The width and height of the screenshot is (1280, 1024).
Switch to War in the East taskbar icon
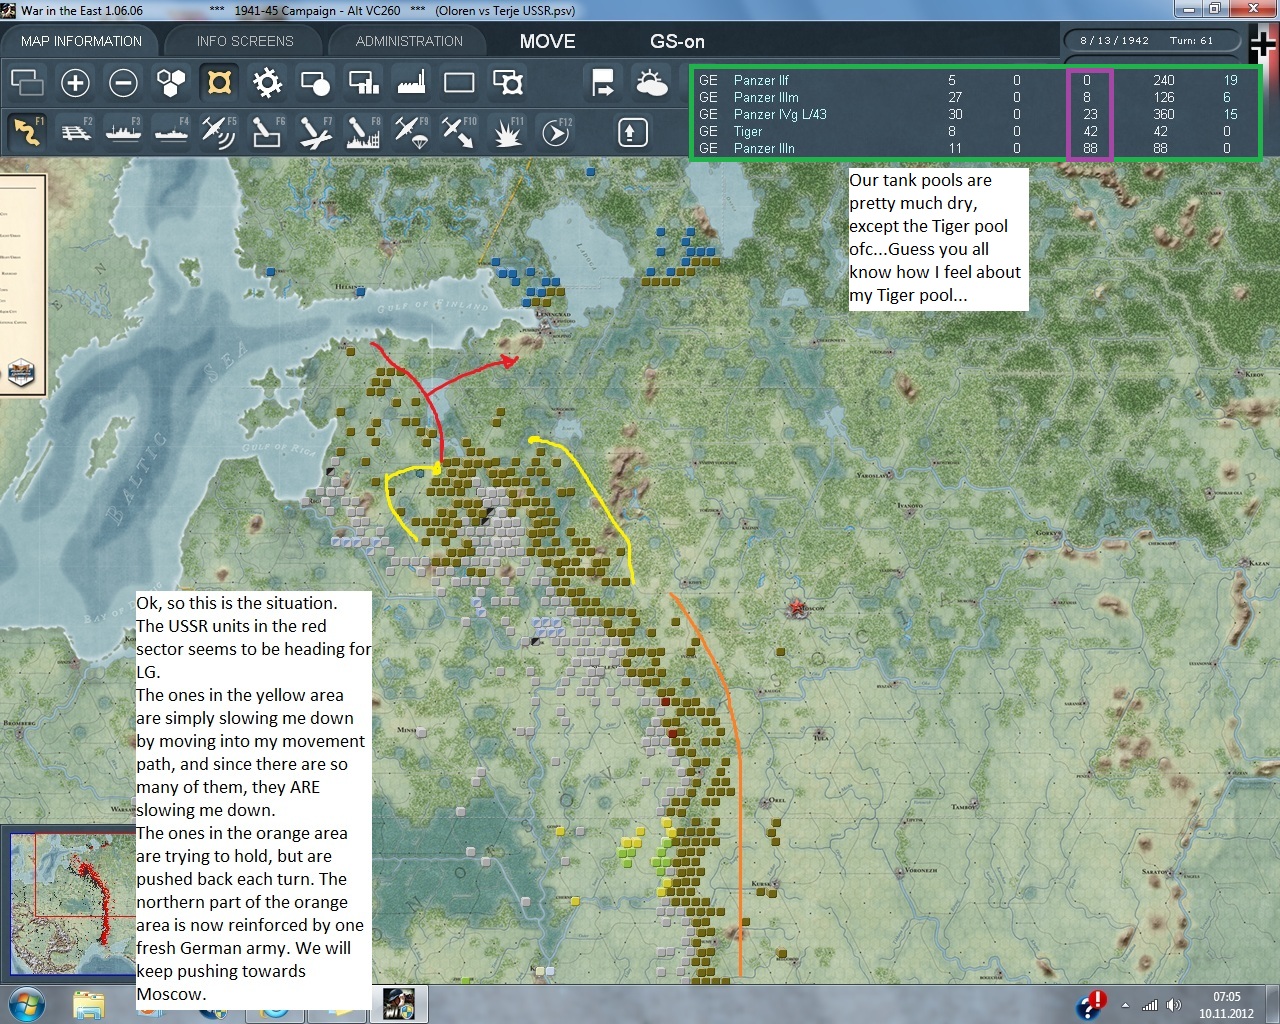(399, 1004)
